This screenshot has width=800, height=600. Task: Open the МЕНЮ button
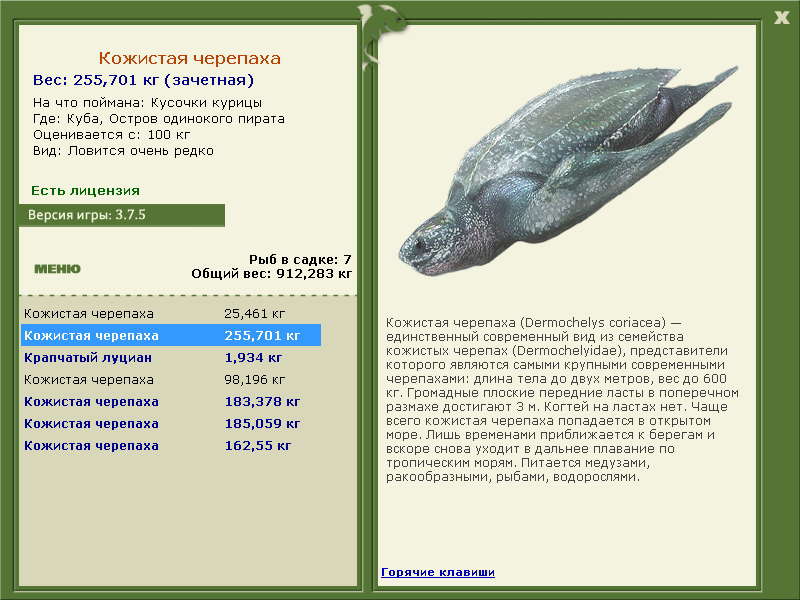[x=58, y=269]
